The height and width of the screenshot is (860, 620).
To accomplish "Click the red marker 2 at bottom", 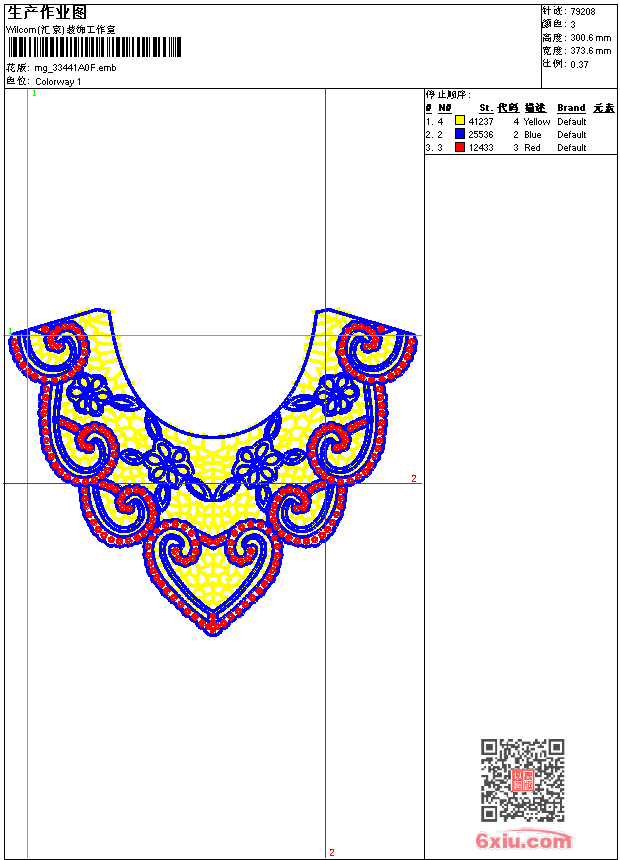I will [x=332, y=852].
